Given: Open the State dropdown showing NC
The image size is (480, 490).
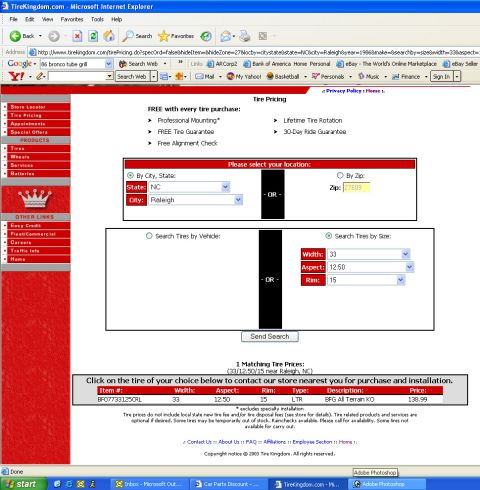Looking at the screenshot, I should tap(189, 187).
